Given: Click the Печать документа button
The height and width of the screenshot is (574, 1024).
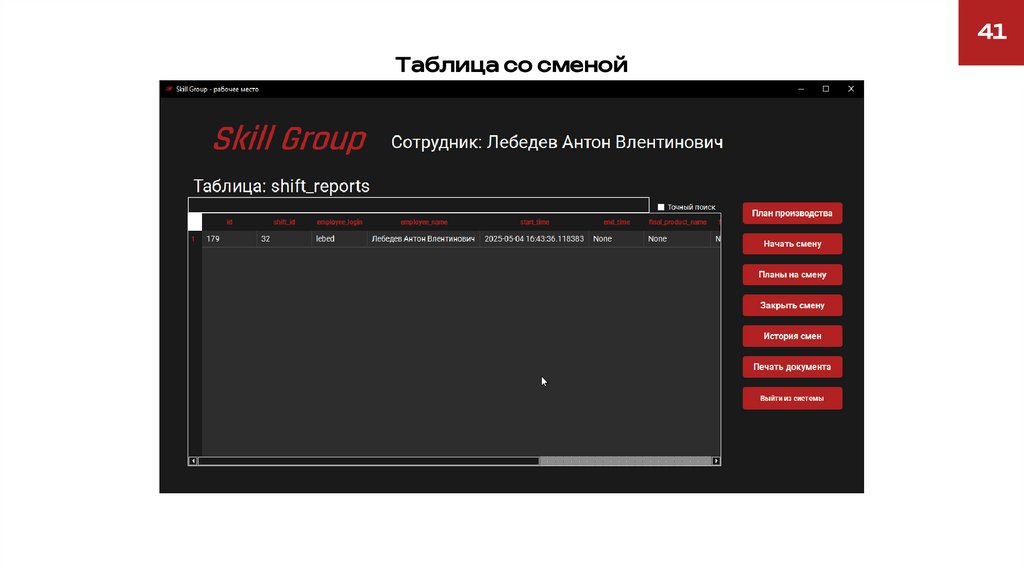Looking at the screenshot, I should pos(792,367).
